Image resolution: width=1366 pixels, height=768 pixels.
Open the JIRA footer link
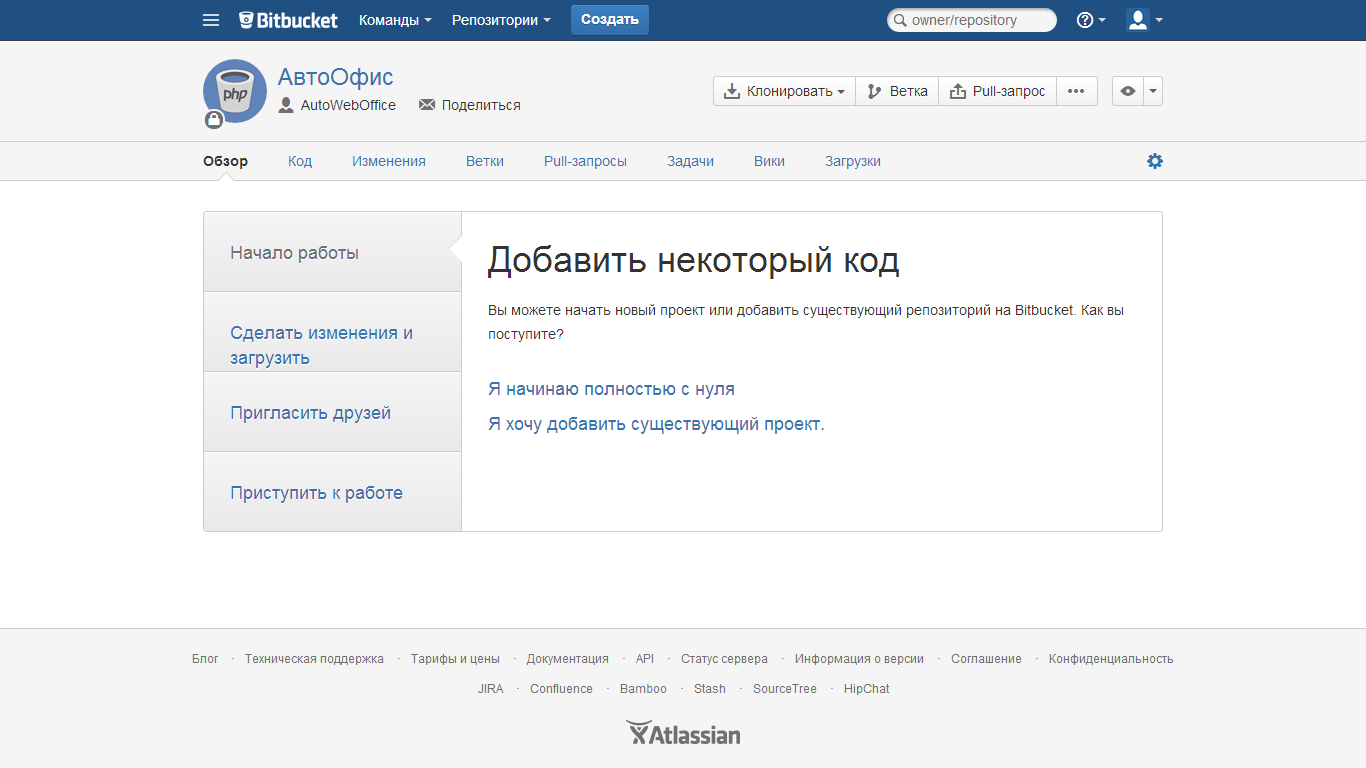pyautogui.click(x=490, y=689)
